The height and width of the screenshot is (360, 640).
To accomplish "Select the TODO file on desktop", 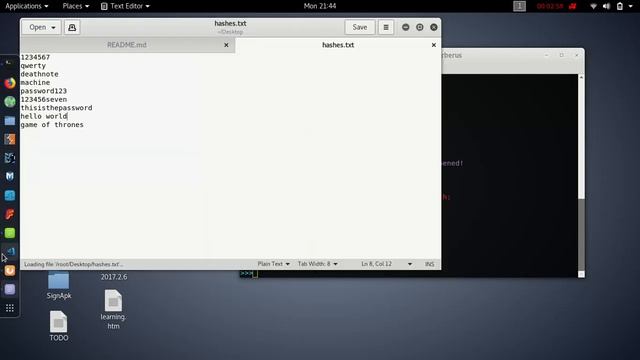I will coord(59,326).
